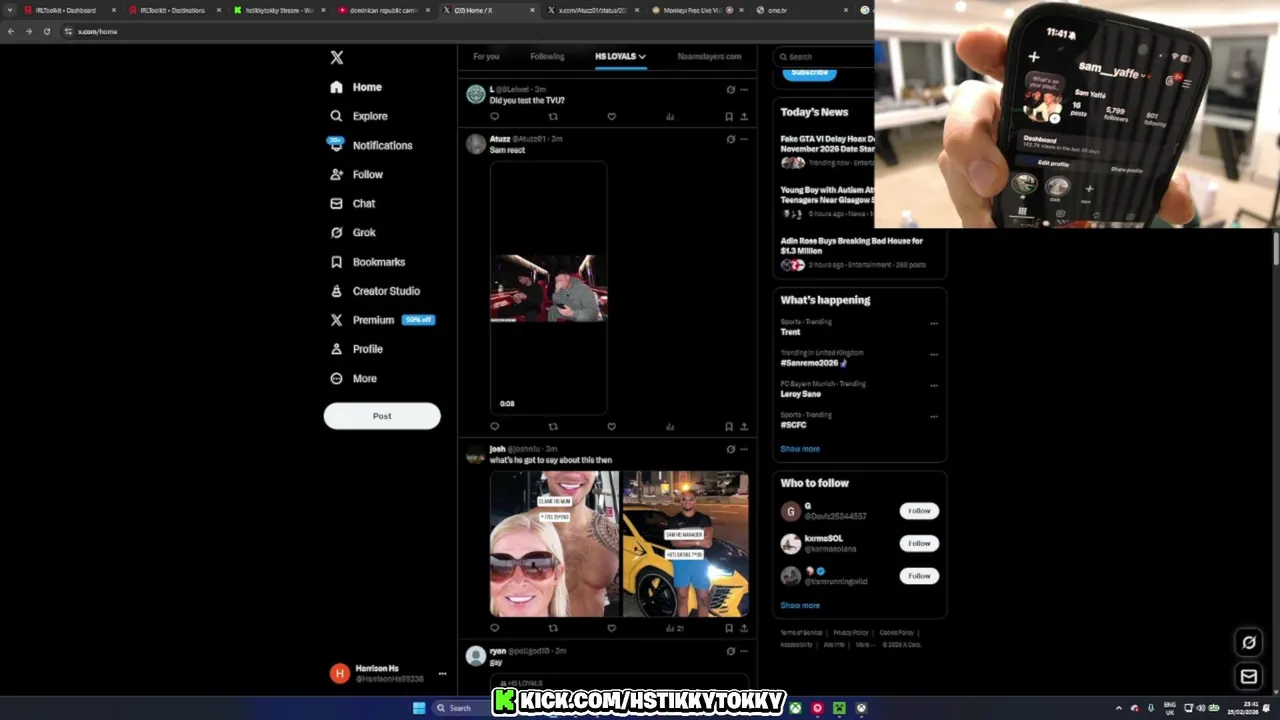This screenshot has width=1280, height=720.
Task: Follow the @tiamrunningwild account
Action: [x=919, y=576]
